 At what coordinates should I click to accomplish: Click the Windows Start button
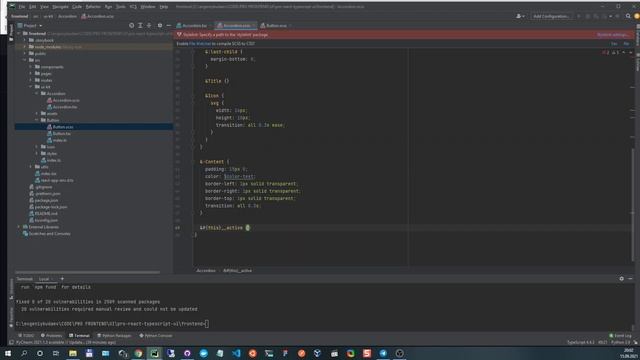click(8, 353)
